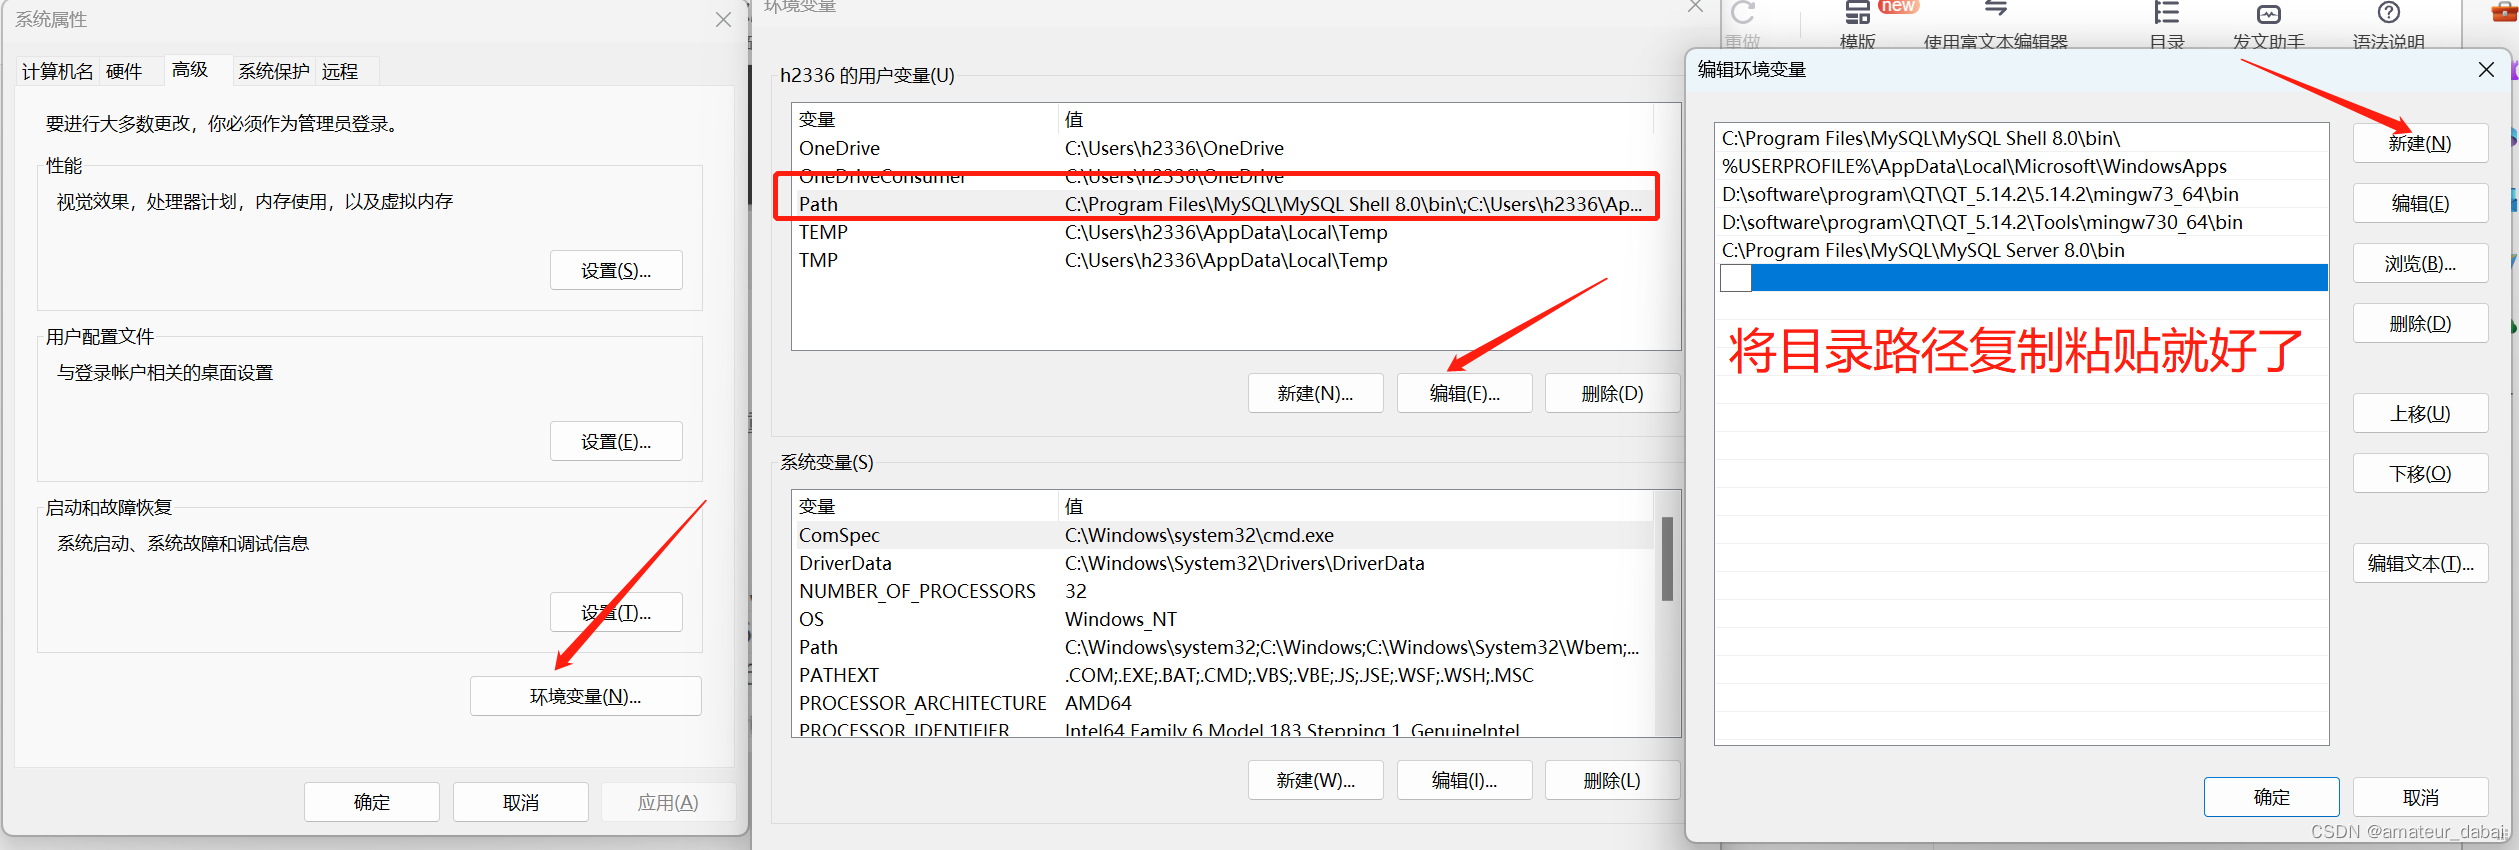
Task: Click 编辑(E) in 编辑环境变量 dialog
Action: pos(2420,204)
